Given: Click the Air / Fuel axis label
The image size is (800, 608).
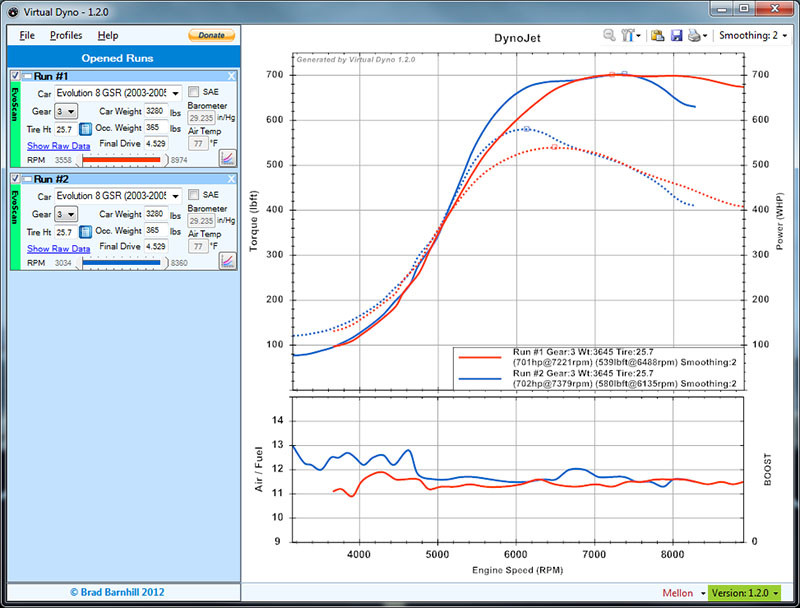Looking at the screenshot, I should click(x=259, y=469).
